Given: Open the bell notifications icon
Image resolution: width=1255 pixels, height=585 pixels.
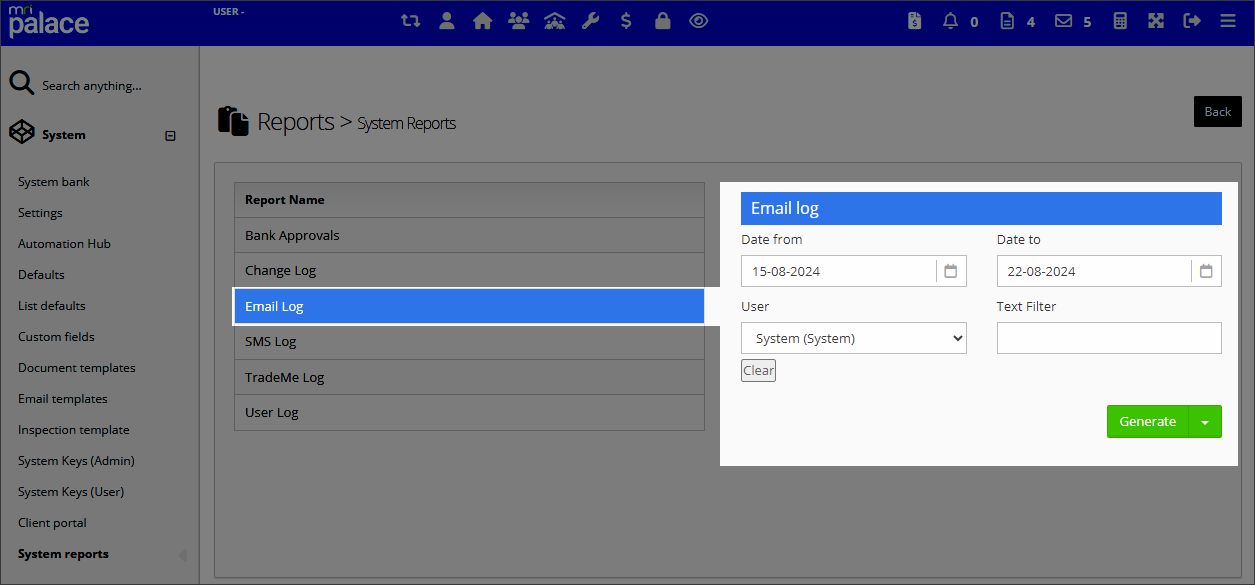Looking at the screenshot, I should coord(950,20).
